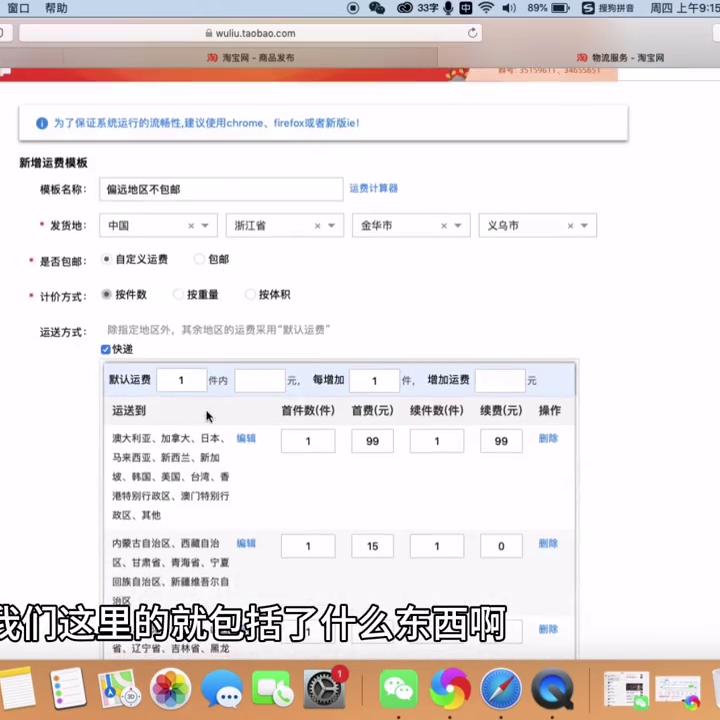Open FaceTime in the Dock
This screenshot has height=720, width=720.
coord(272,688)
